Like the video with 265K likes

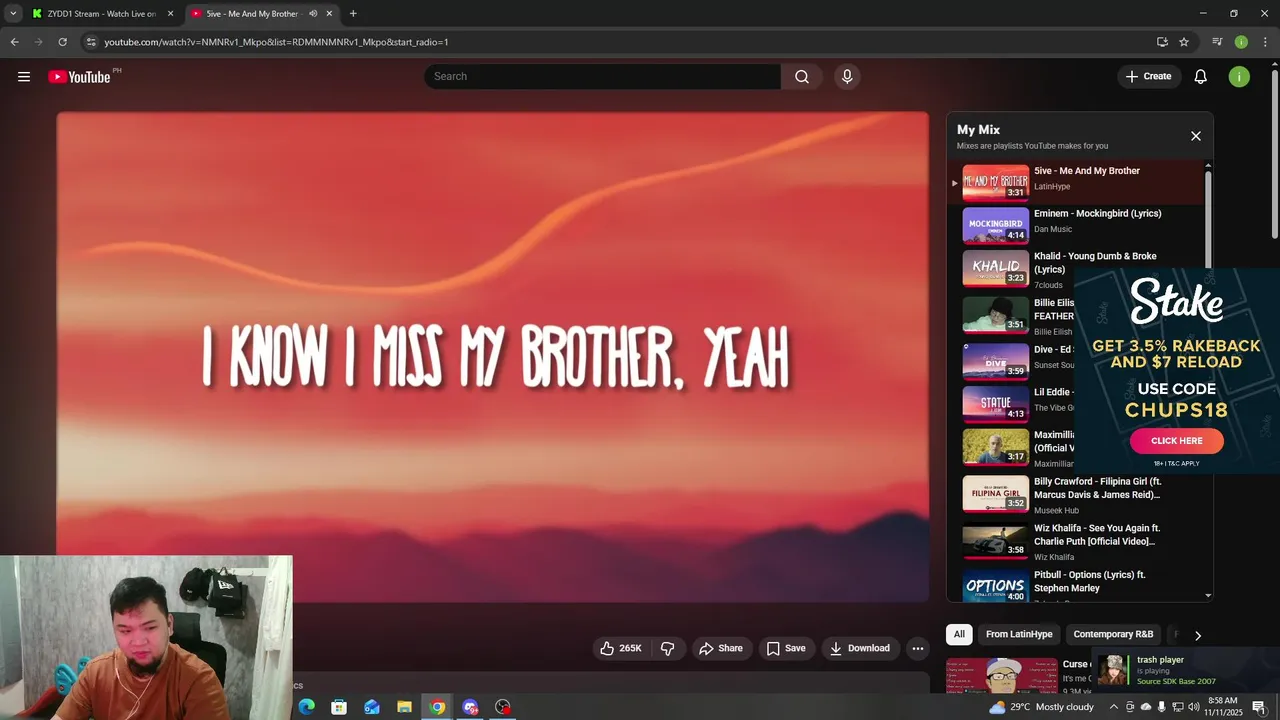(x=620, y=648)
